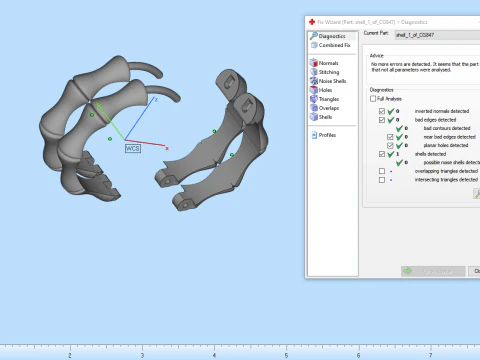
Task: Enable the overlapping triangles detected checkbox
Action: pyautogui.click(x=382, y=171)
